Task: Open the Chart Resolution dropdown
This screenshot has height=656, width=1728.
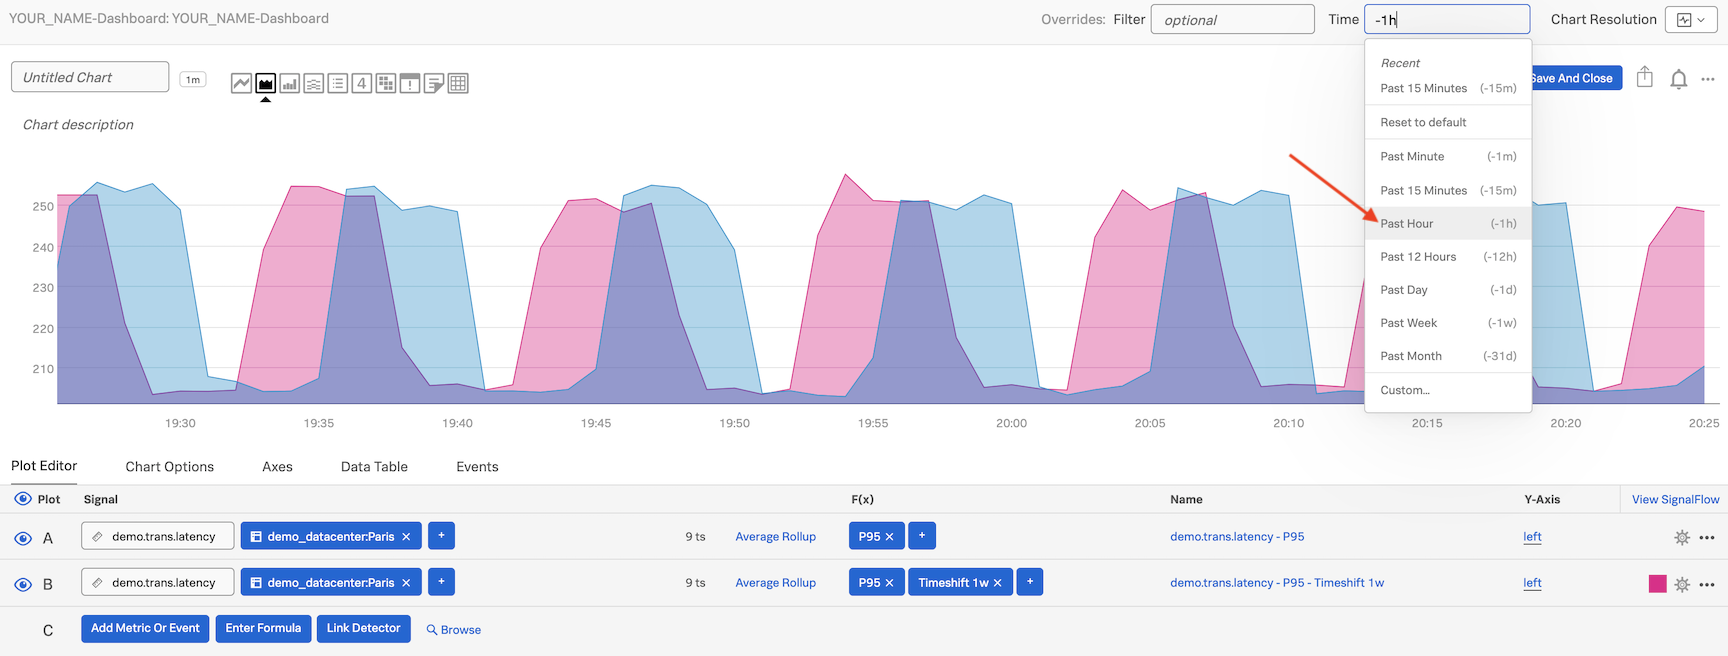Action: [1690, 19]
